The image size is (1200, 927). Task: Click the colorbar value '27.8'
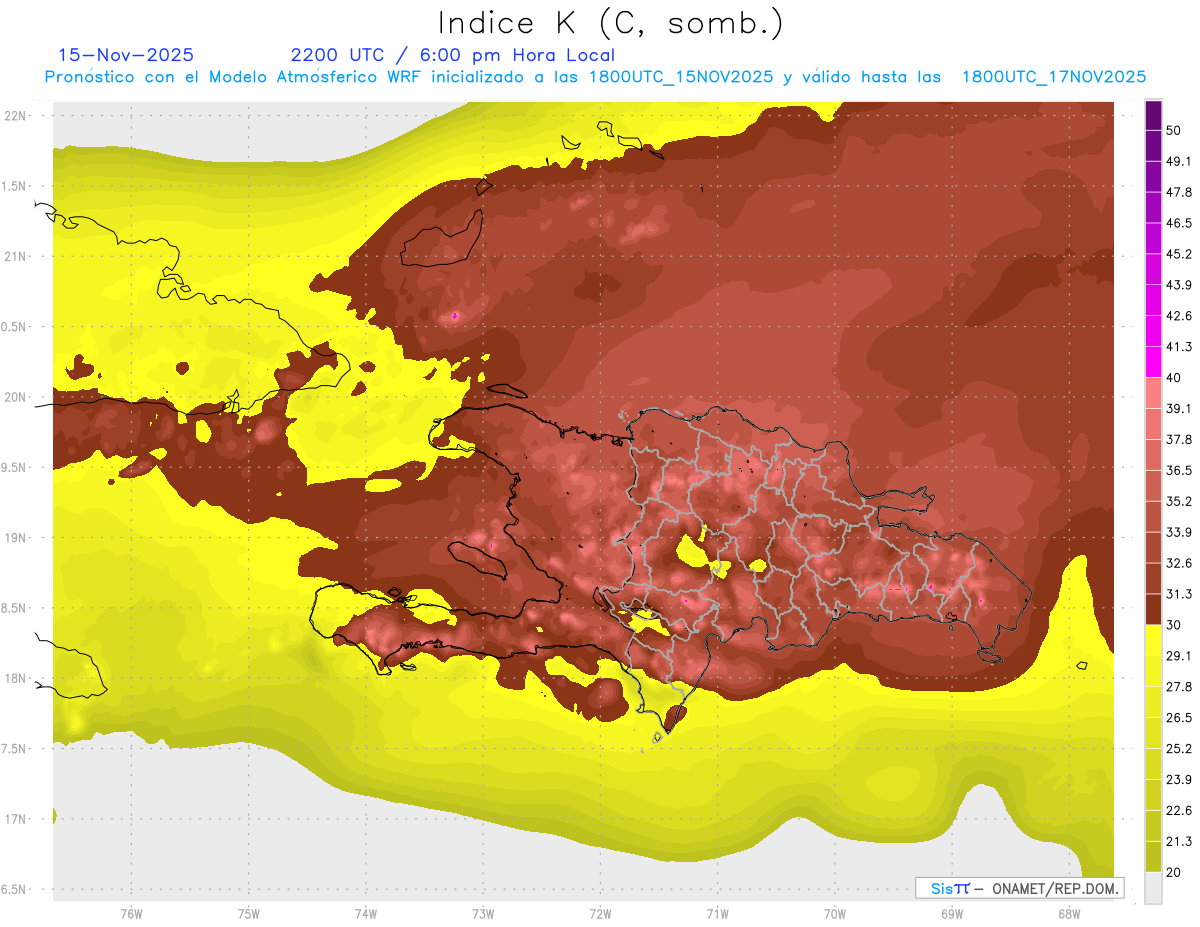pyautogui.click(x=1180, y=687)
